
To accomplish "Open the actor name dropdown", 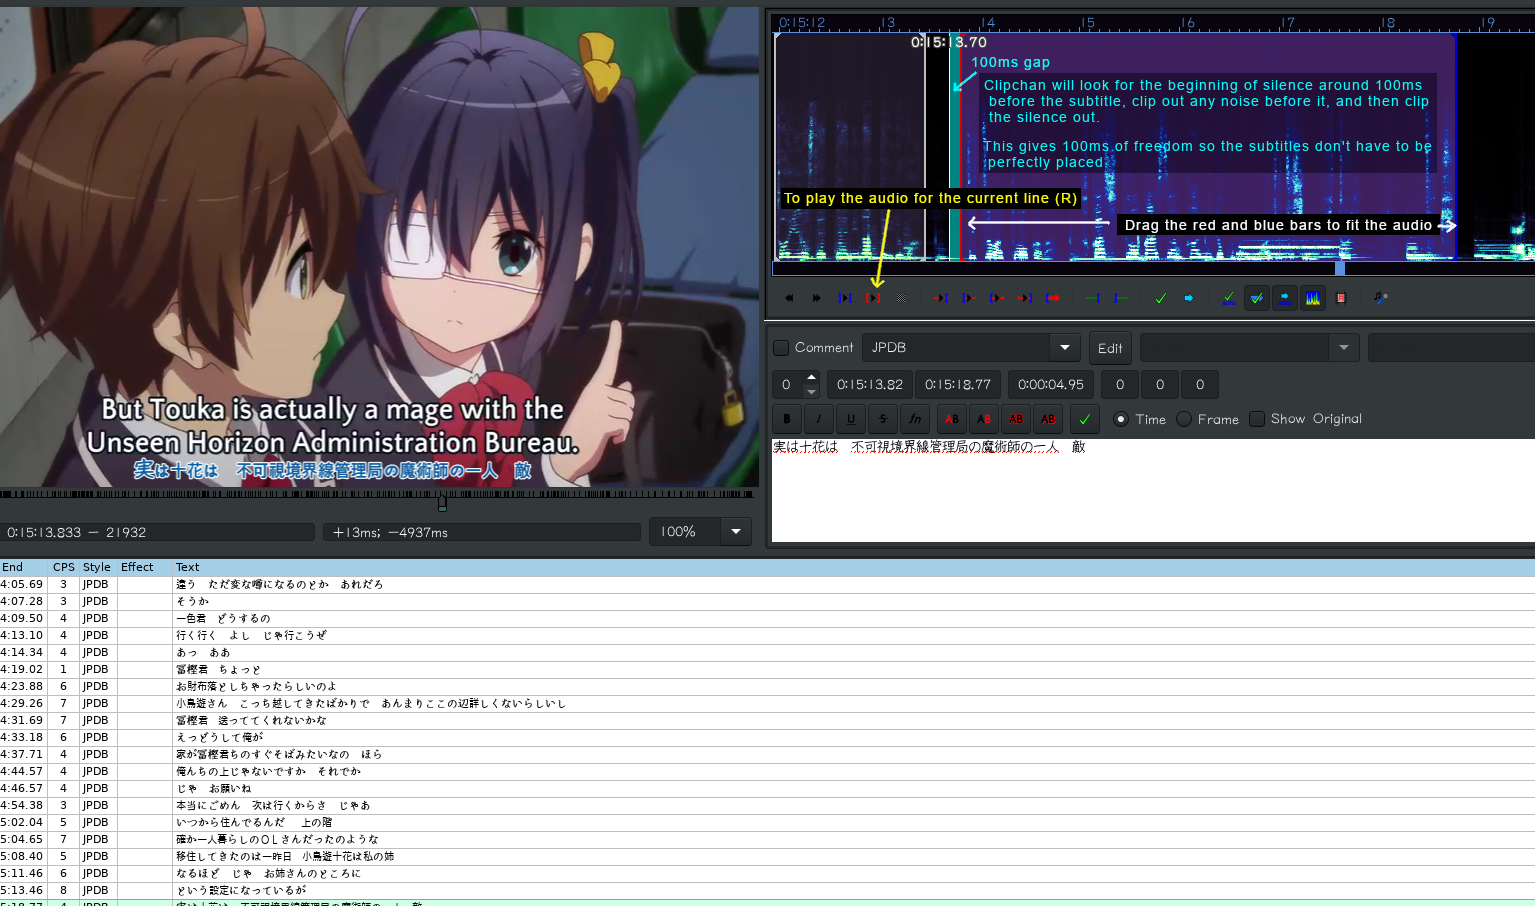I will pyautogui.click(x=1343, y=348).
